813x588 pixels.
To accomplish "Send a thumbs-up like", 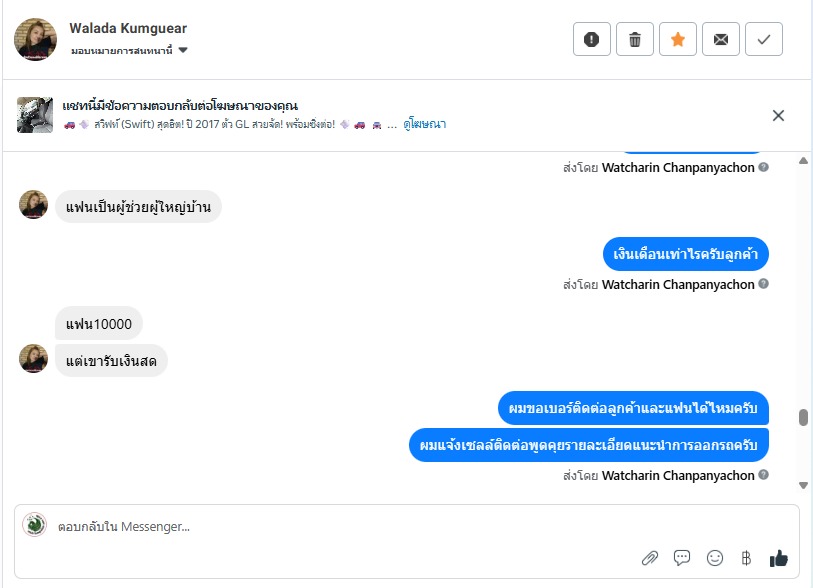I will tap(778, 557).
